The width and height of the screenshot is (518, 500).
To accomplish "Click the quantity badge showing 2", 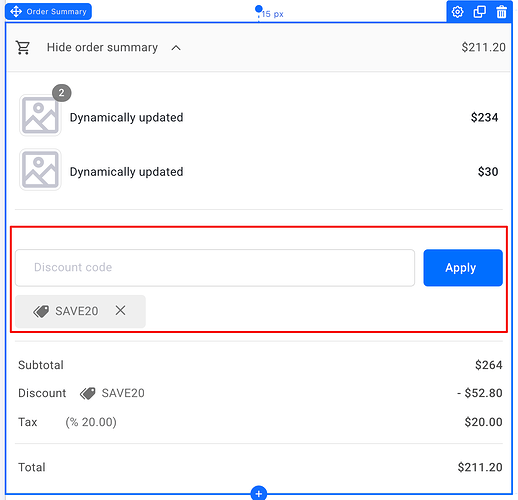I will (x=62, y=93).
